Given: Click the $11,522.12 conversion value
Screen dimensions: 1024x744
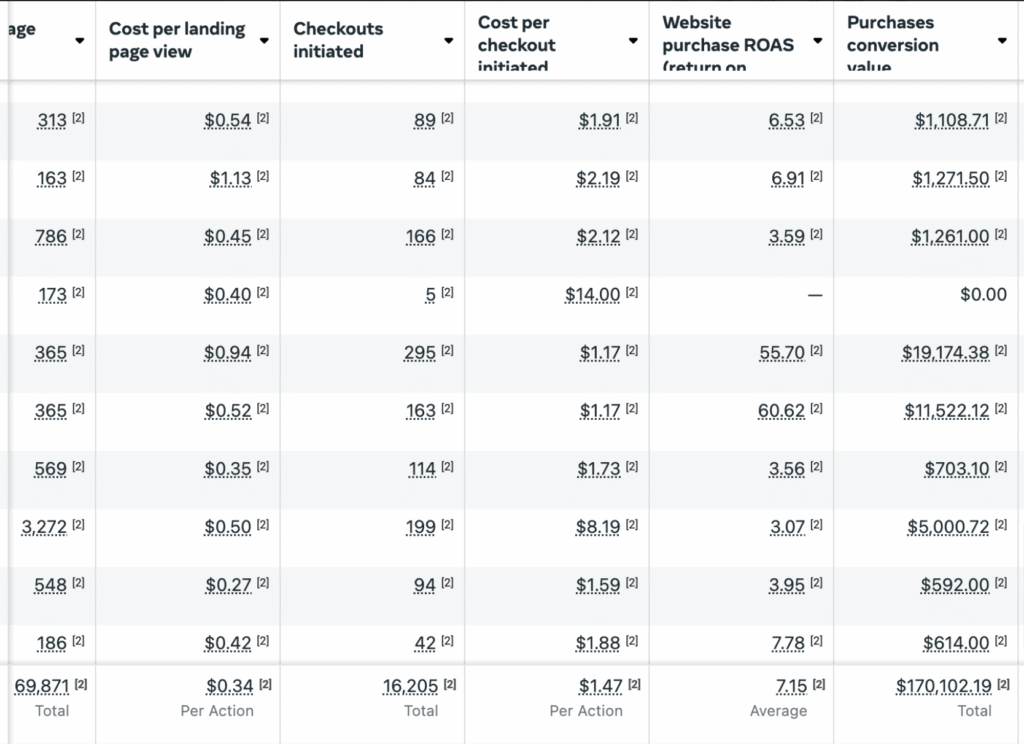Looking at the screenshot, I should click(948, 411).
